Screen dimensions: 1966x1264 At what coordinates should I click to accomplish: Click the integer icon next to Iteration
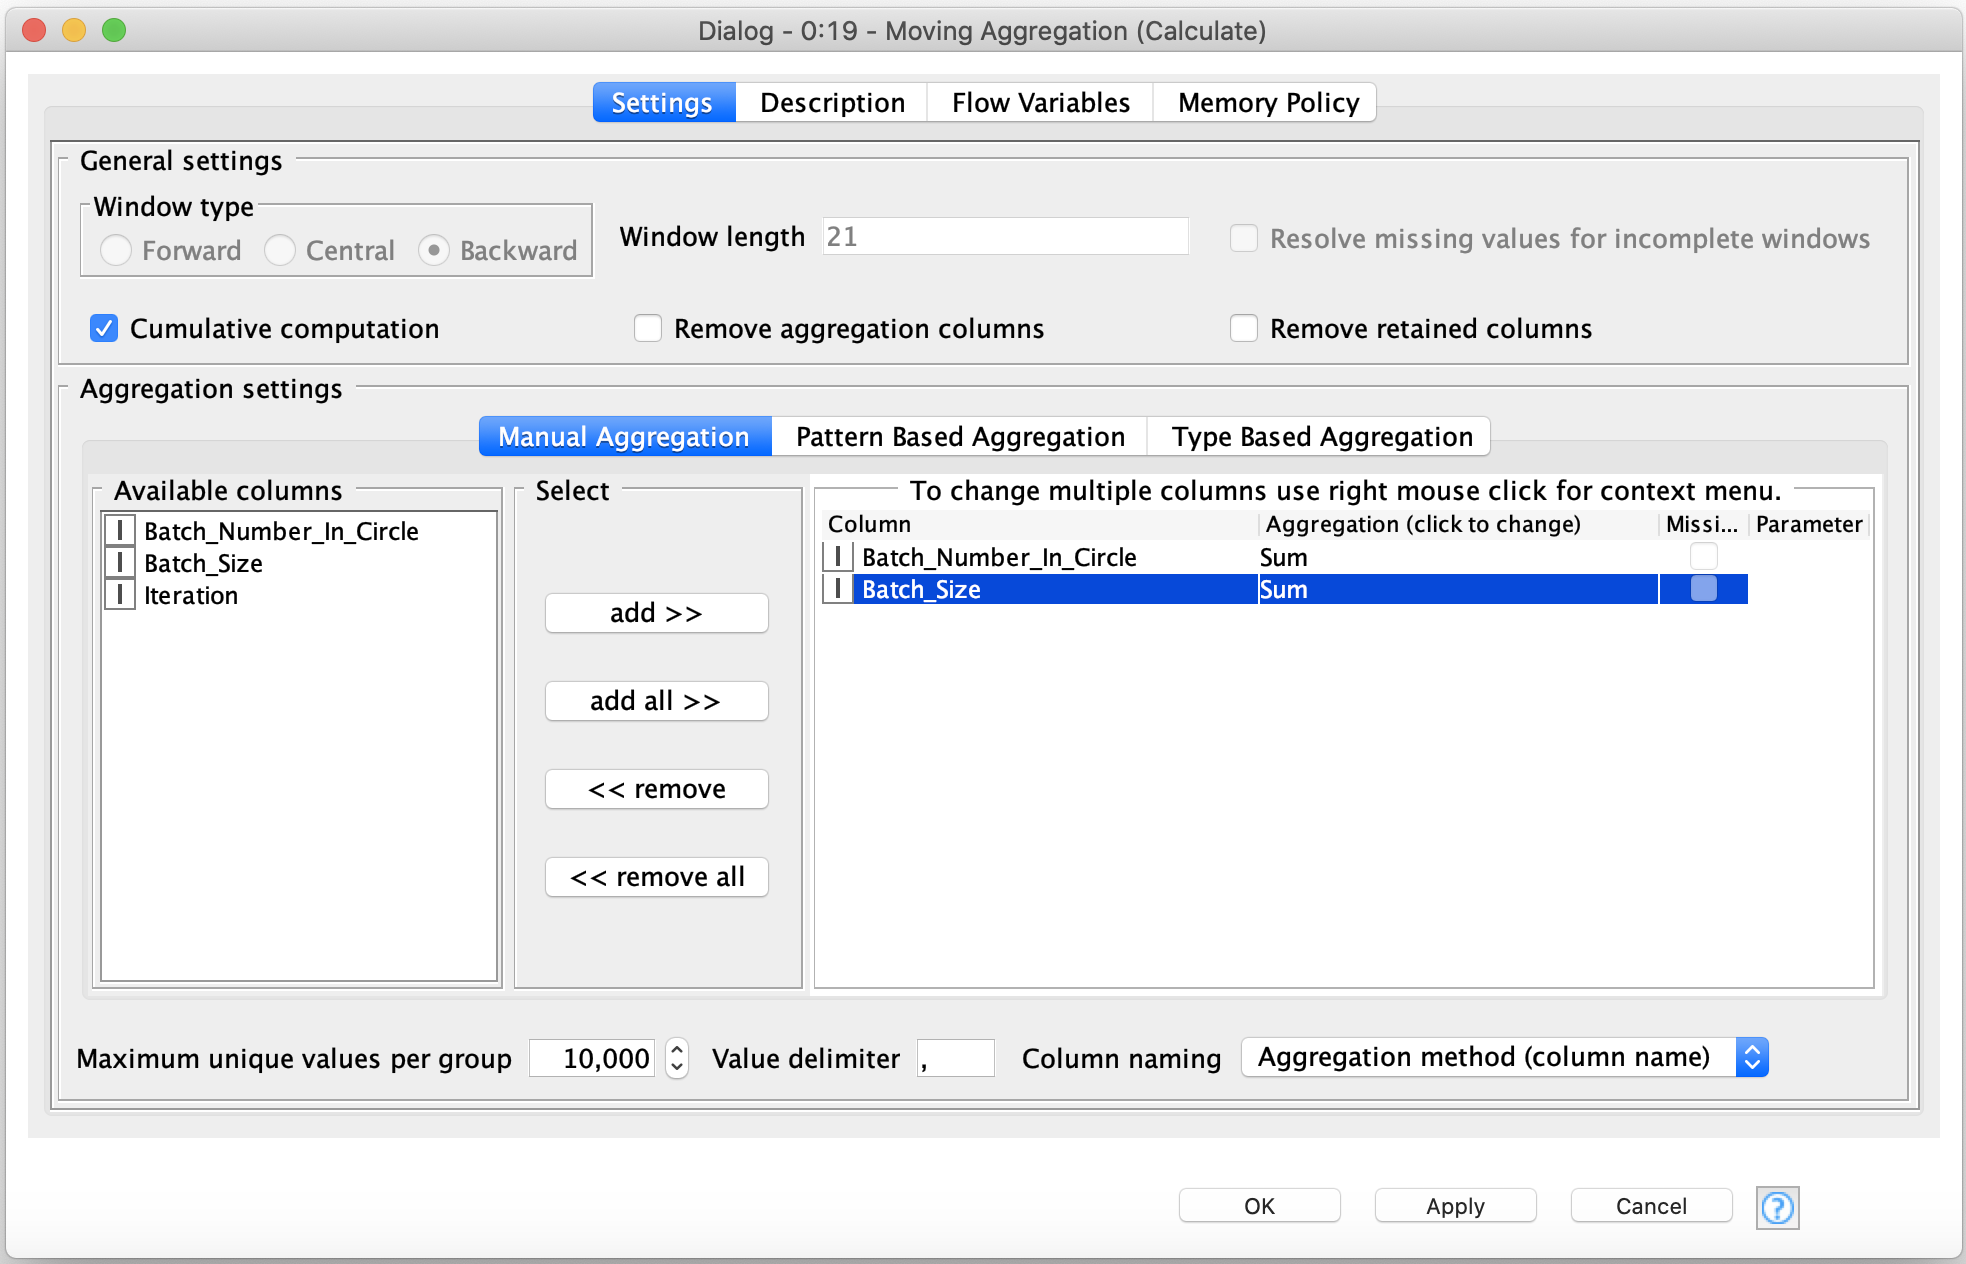[119, 595]
